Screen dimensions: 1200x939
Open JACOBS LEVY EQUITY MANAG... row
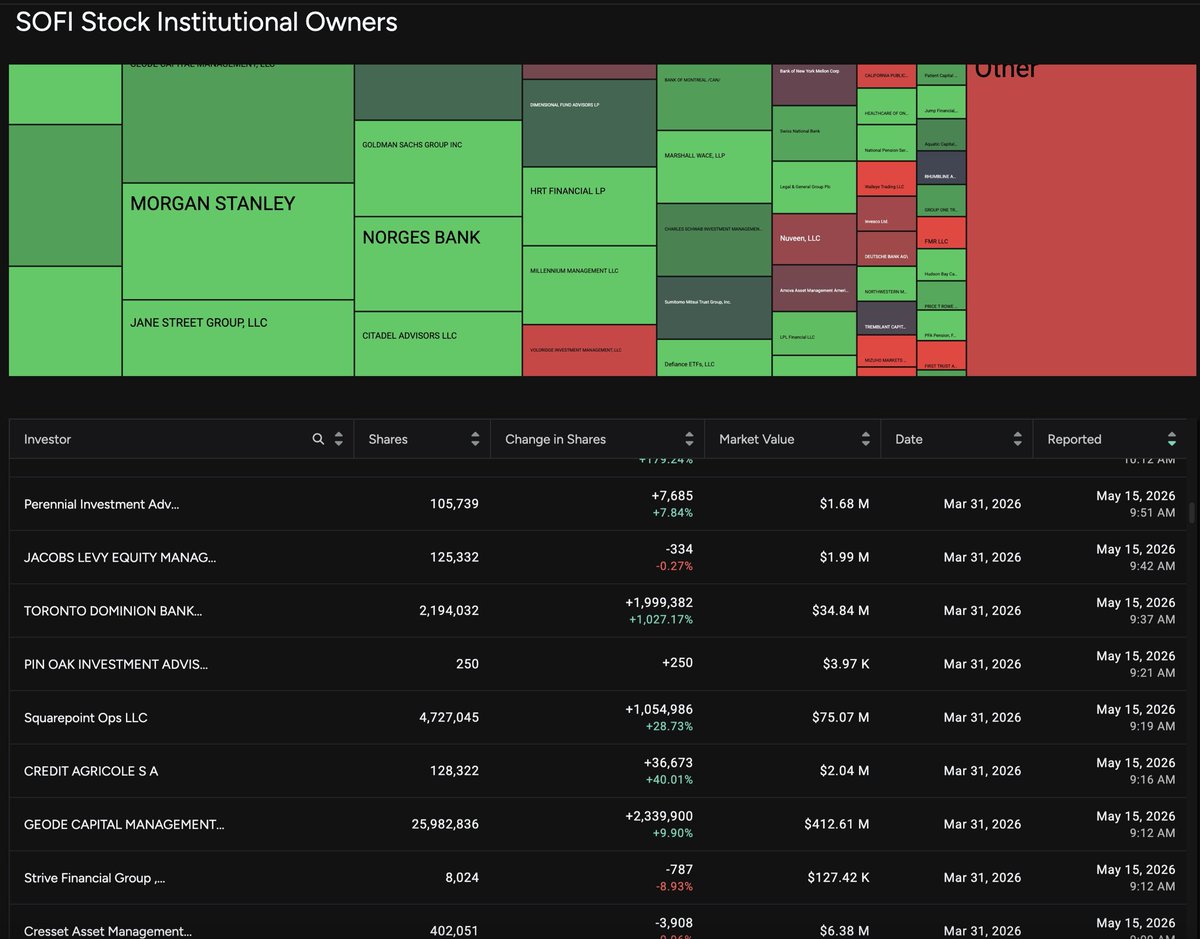click(597, 557)
